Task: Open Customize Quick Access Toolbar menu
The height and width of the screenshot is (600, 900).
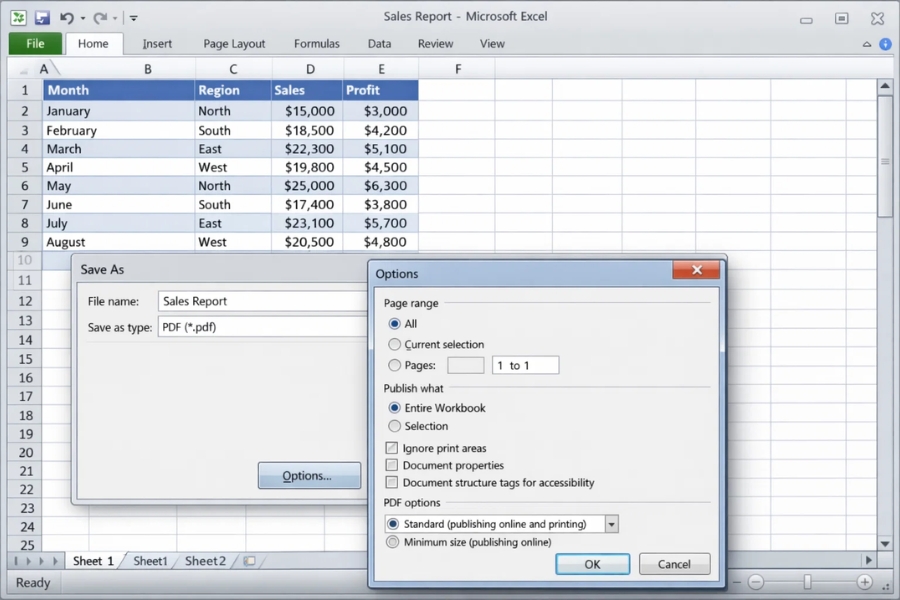Action: (x=134, y=17)
